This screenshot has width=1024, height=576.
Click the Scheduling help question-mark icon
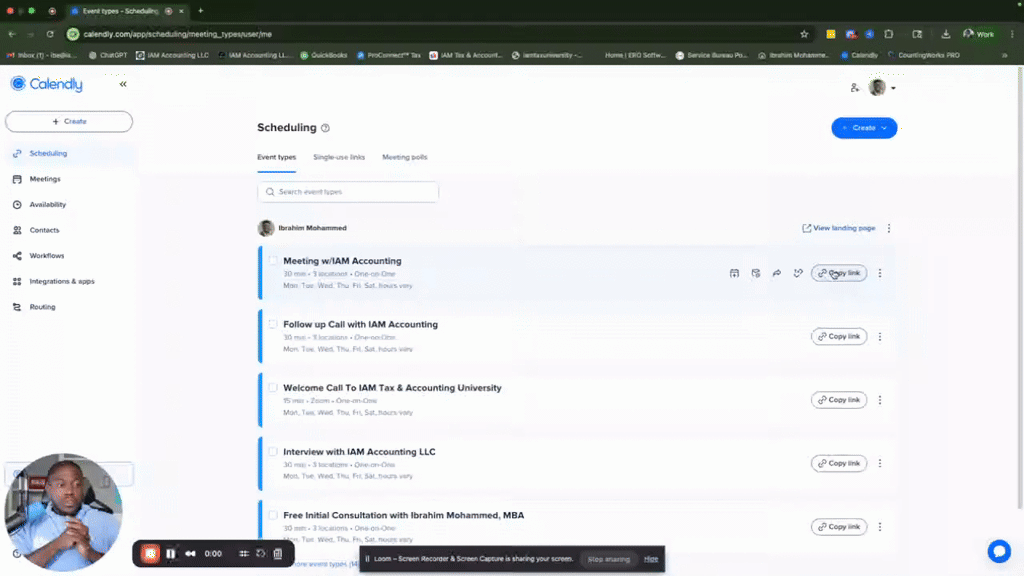click(325, 128)
